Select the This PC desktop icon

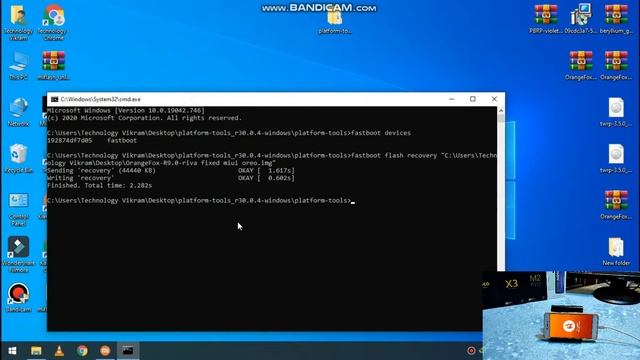tap(18, 65)
